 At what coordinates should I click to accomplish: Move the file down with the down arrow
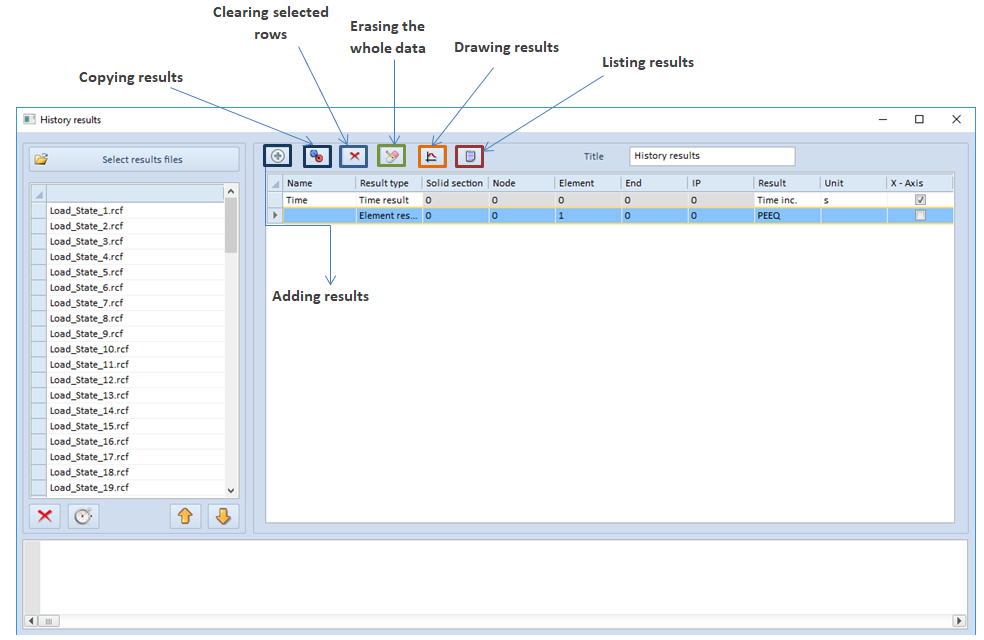[223, 516]
